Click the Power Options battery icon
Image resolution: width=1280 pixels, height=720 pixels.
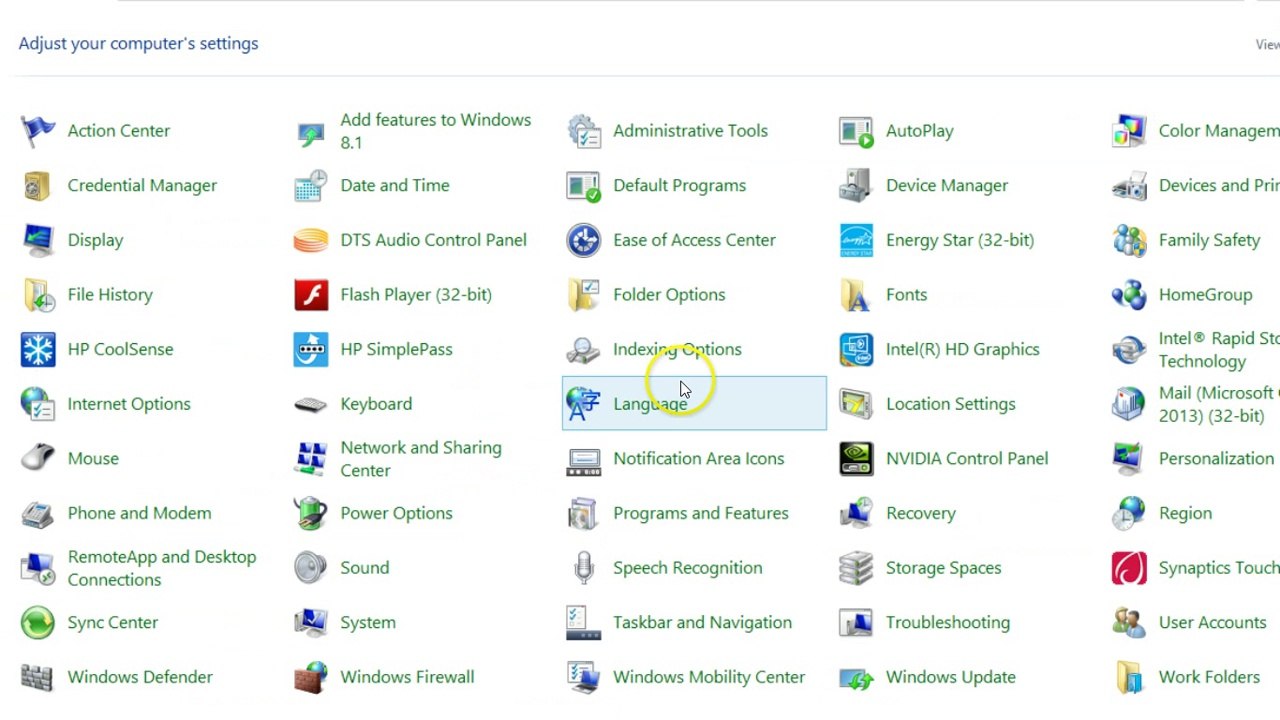tap(311, 513)
